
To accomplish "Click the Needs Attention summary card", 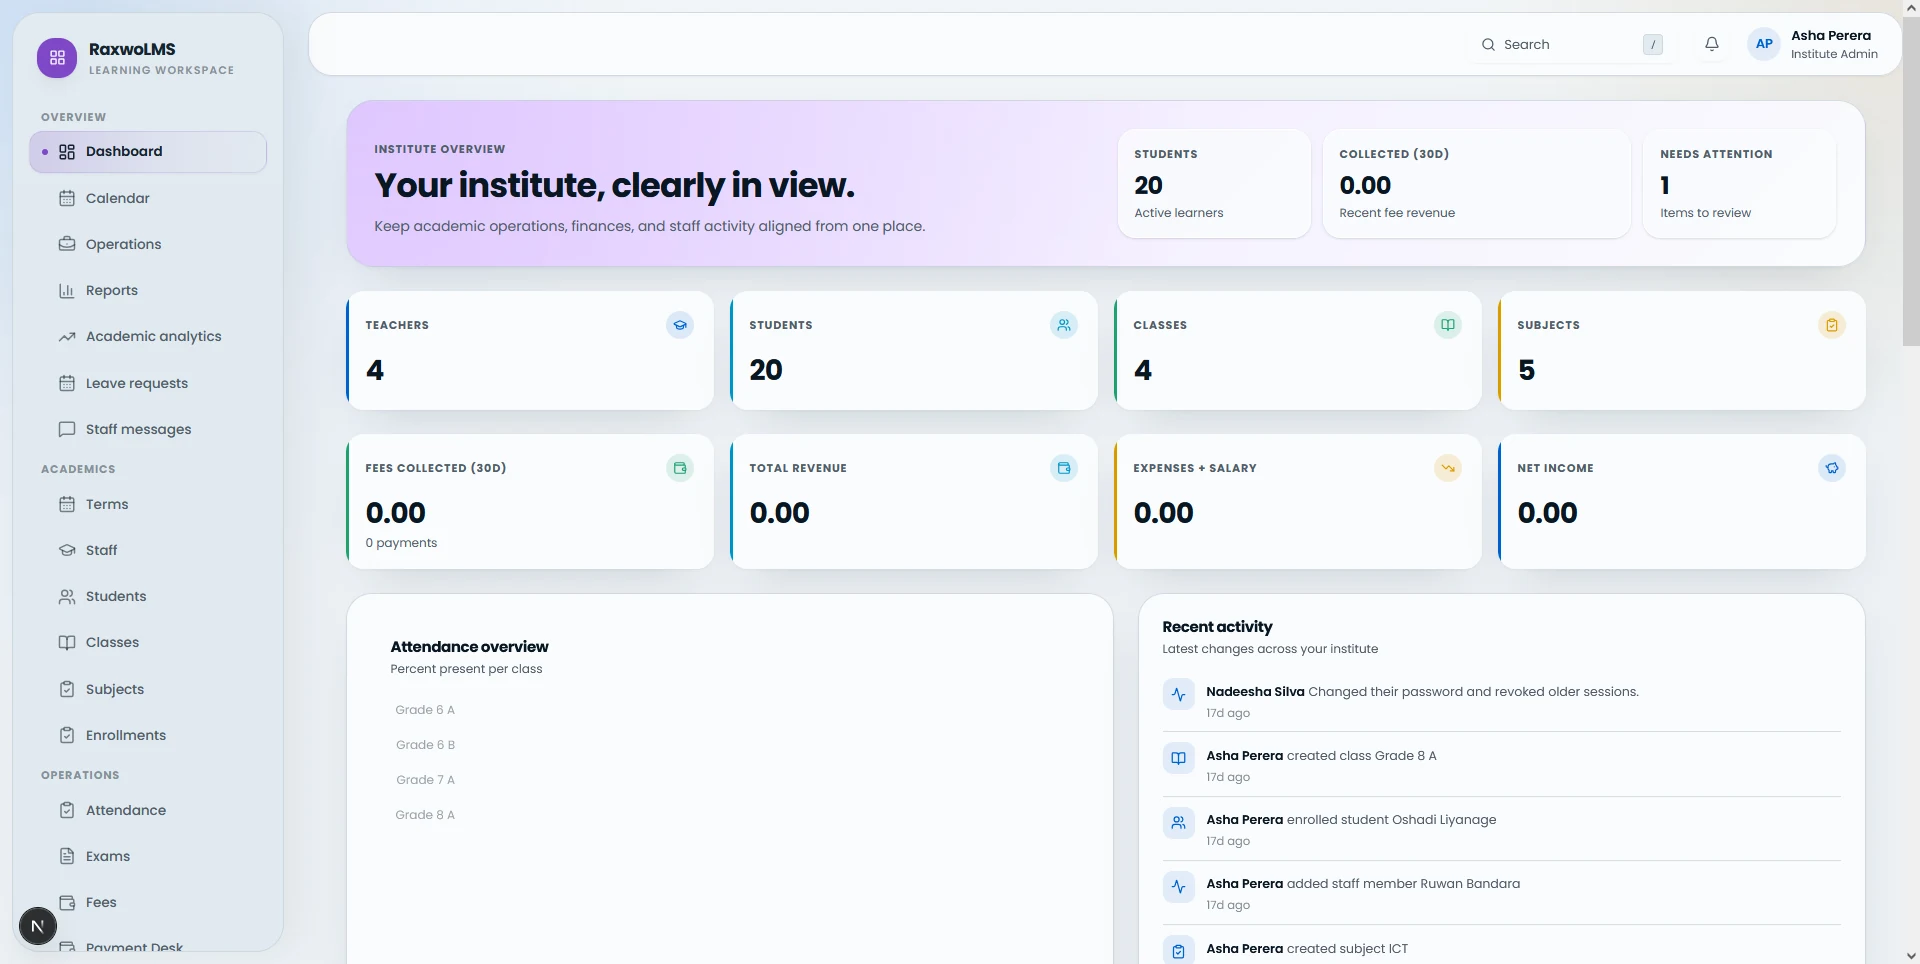I will pos(1739,183).
